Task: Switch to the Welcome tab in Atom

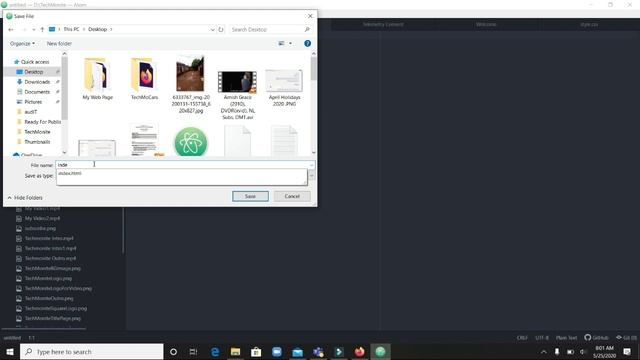Action: (486, 24)
